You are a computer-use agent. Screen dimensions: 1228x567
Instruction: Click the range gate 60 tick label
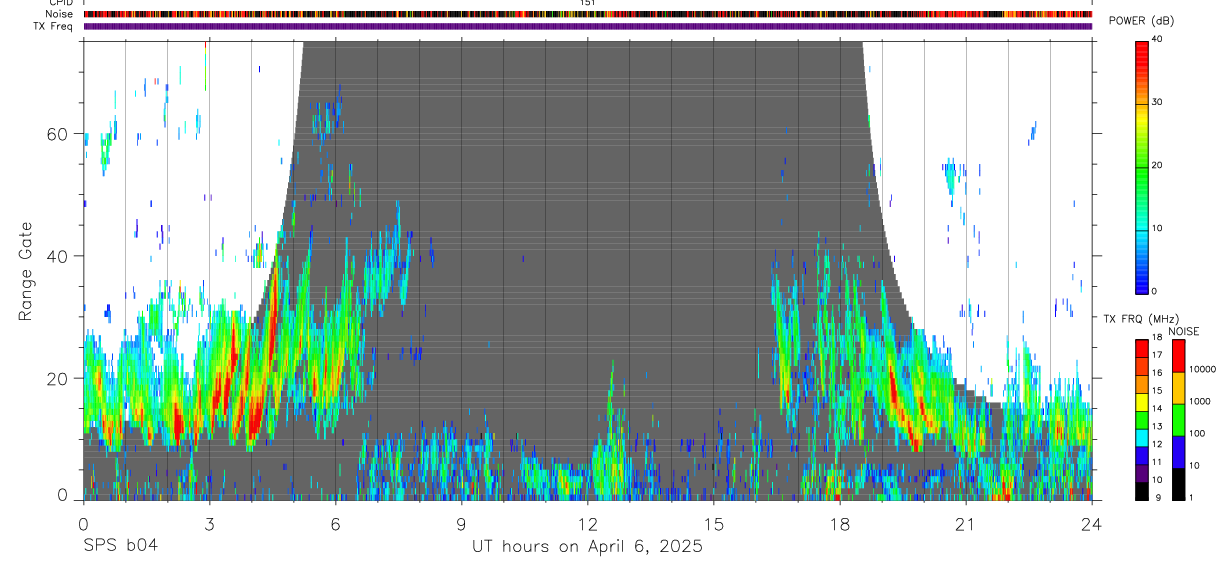tap(63, 133)
